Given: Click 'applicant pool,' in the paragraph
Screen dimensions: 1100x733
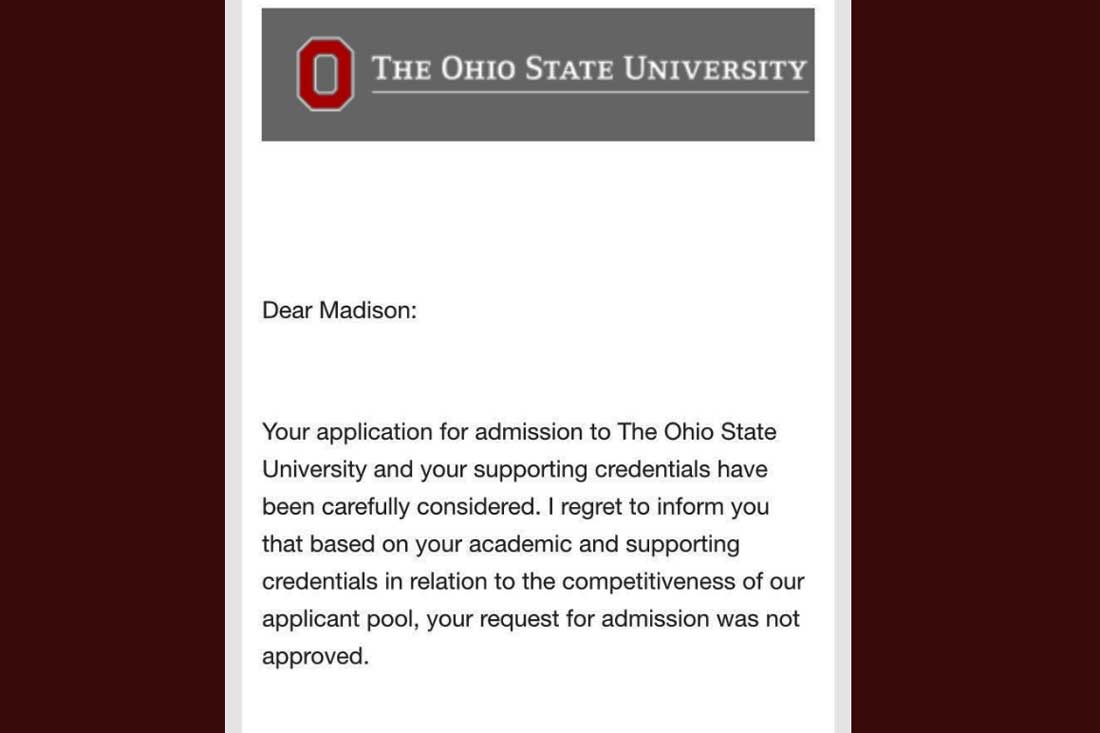Looking at the screenshot, I should 340,619.
